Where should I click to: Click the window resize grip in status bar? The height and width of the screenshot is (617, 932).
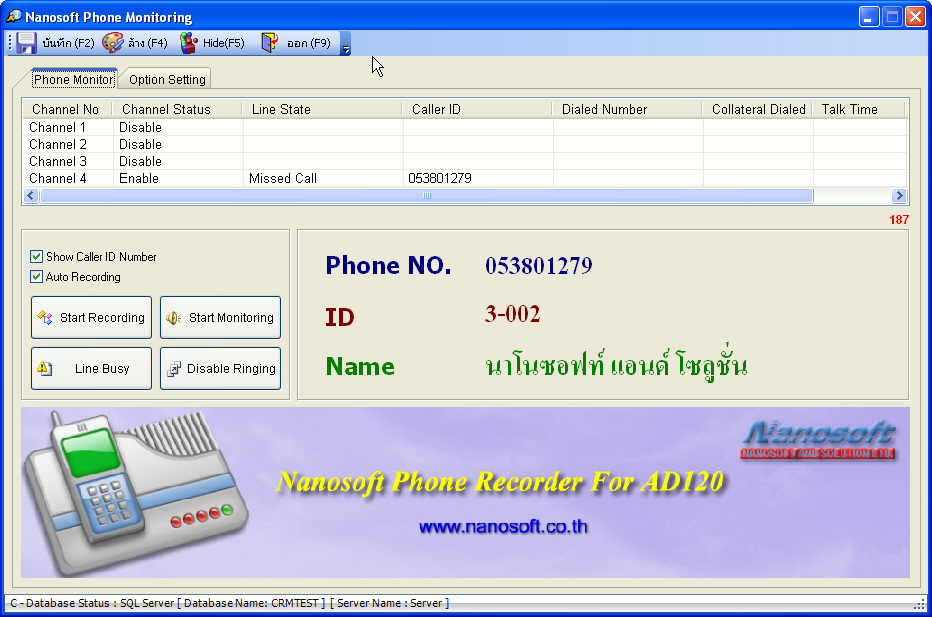point(920,604)
